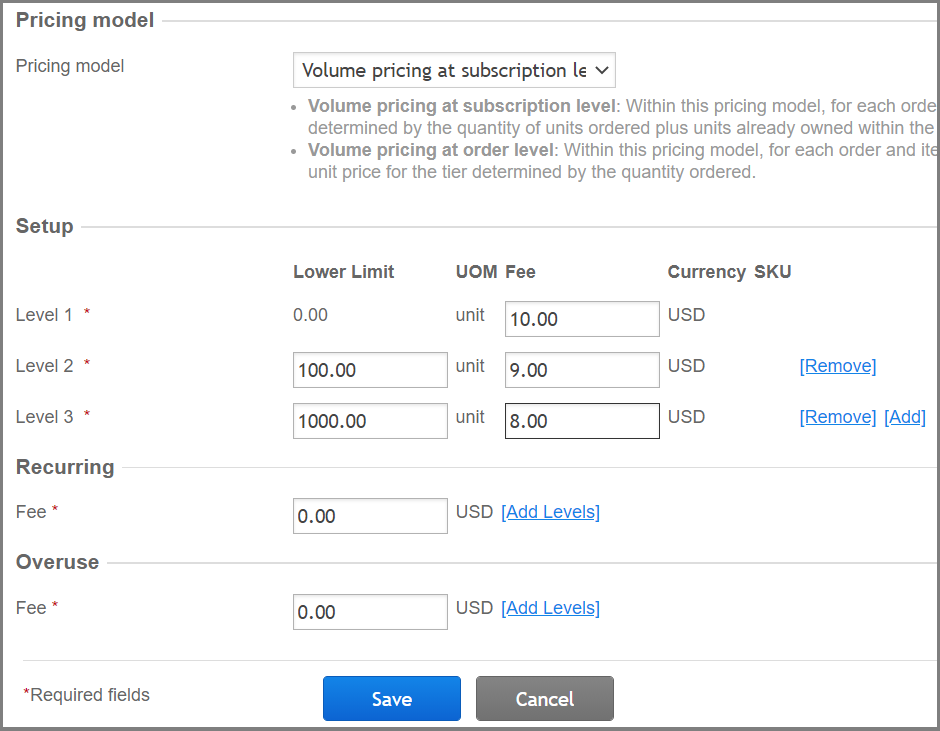Click the Level 2 Fee field showing 9.00

(582, 369)
